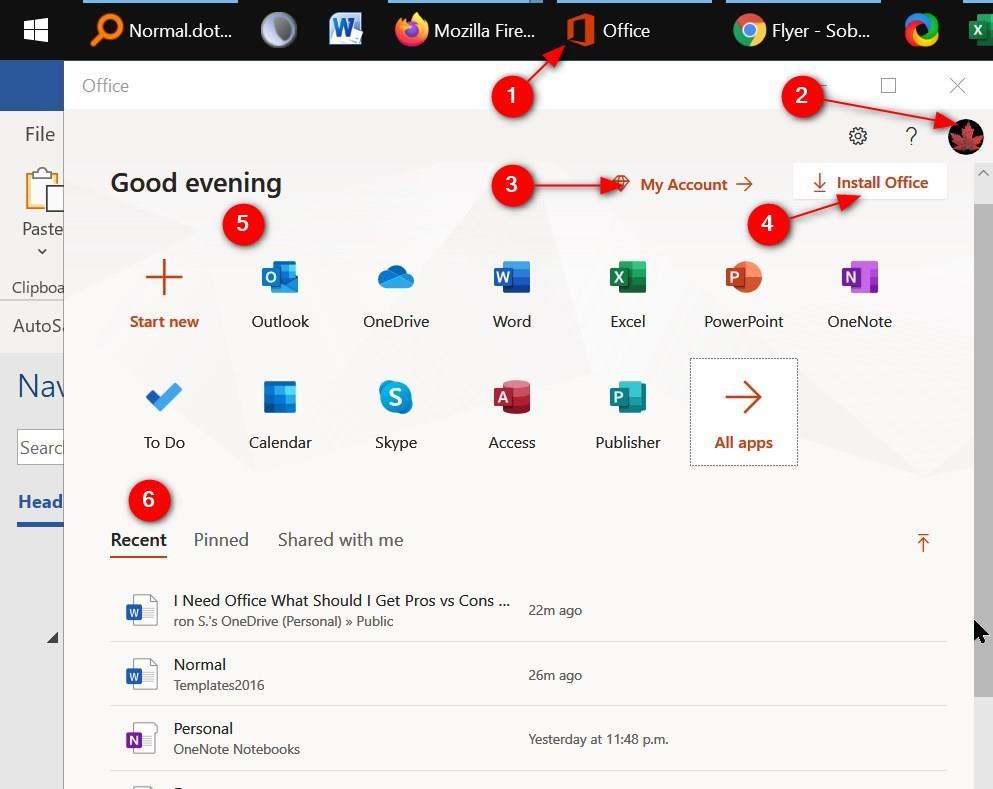Go to My Account
The height and width of the screenshot is (789, 993).
click(684, 184)
